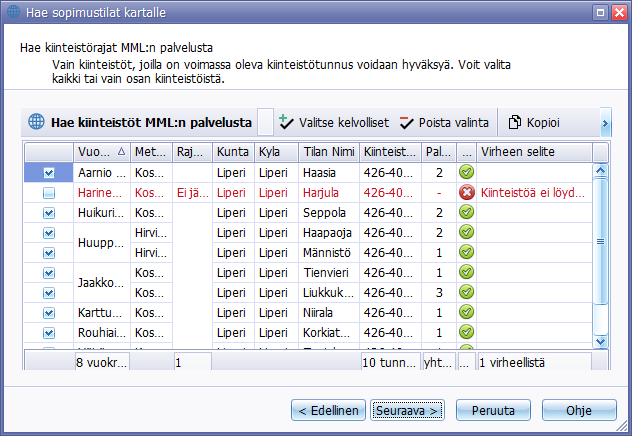Click the Peruuta button

(493, 410)
